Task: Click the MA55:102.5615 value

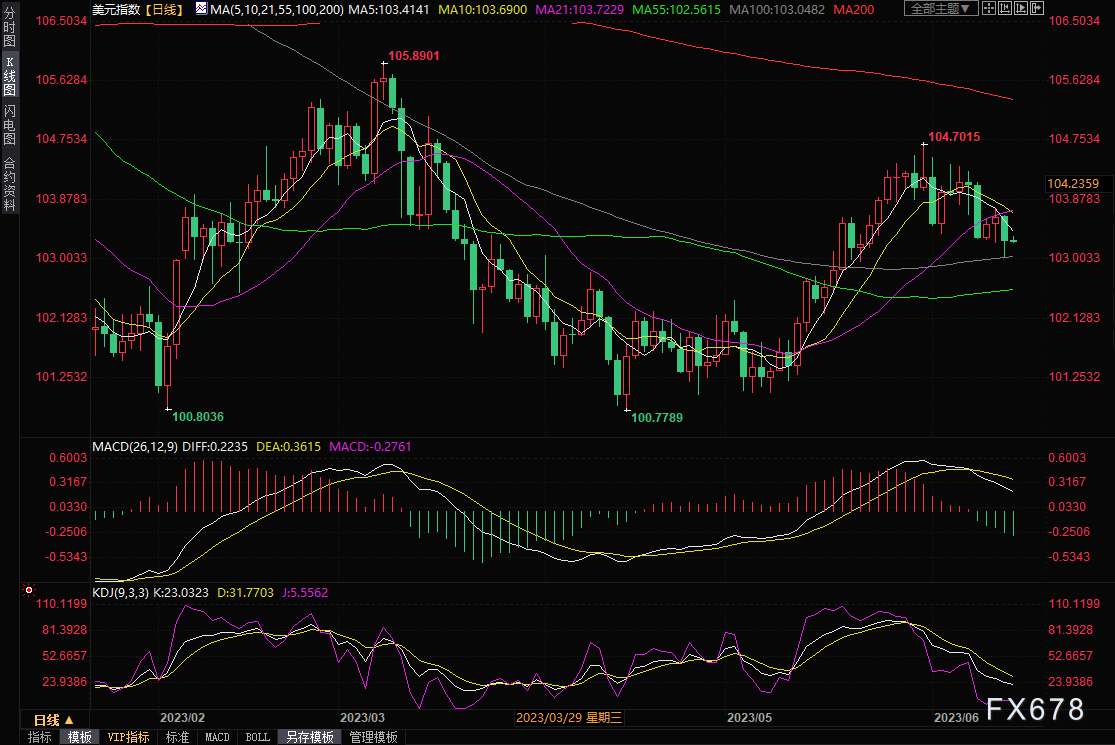Action: point(676,10)
